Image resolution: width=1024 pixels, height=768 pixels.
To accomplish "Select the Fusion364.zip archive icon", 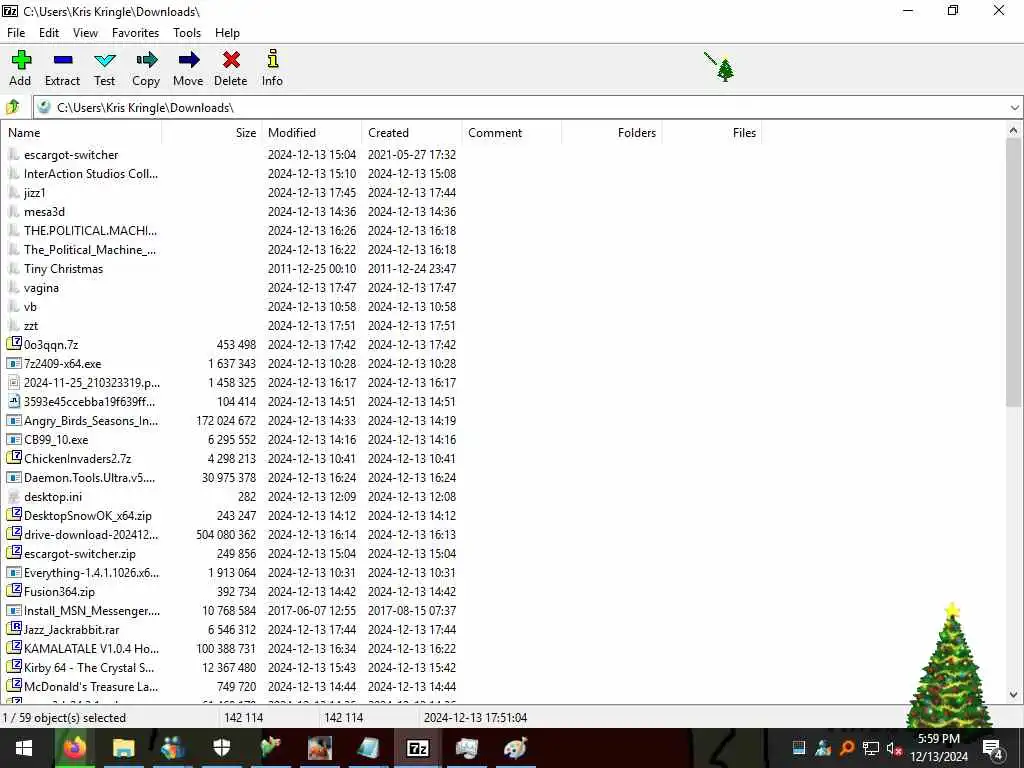I will [x=14, y=592].
